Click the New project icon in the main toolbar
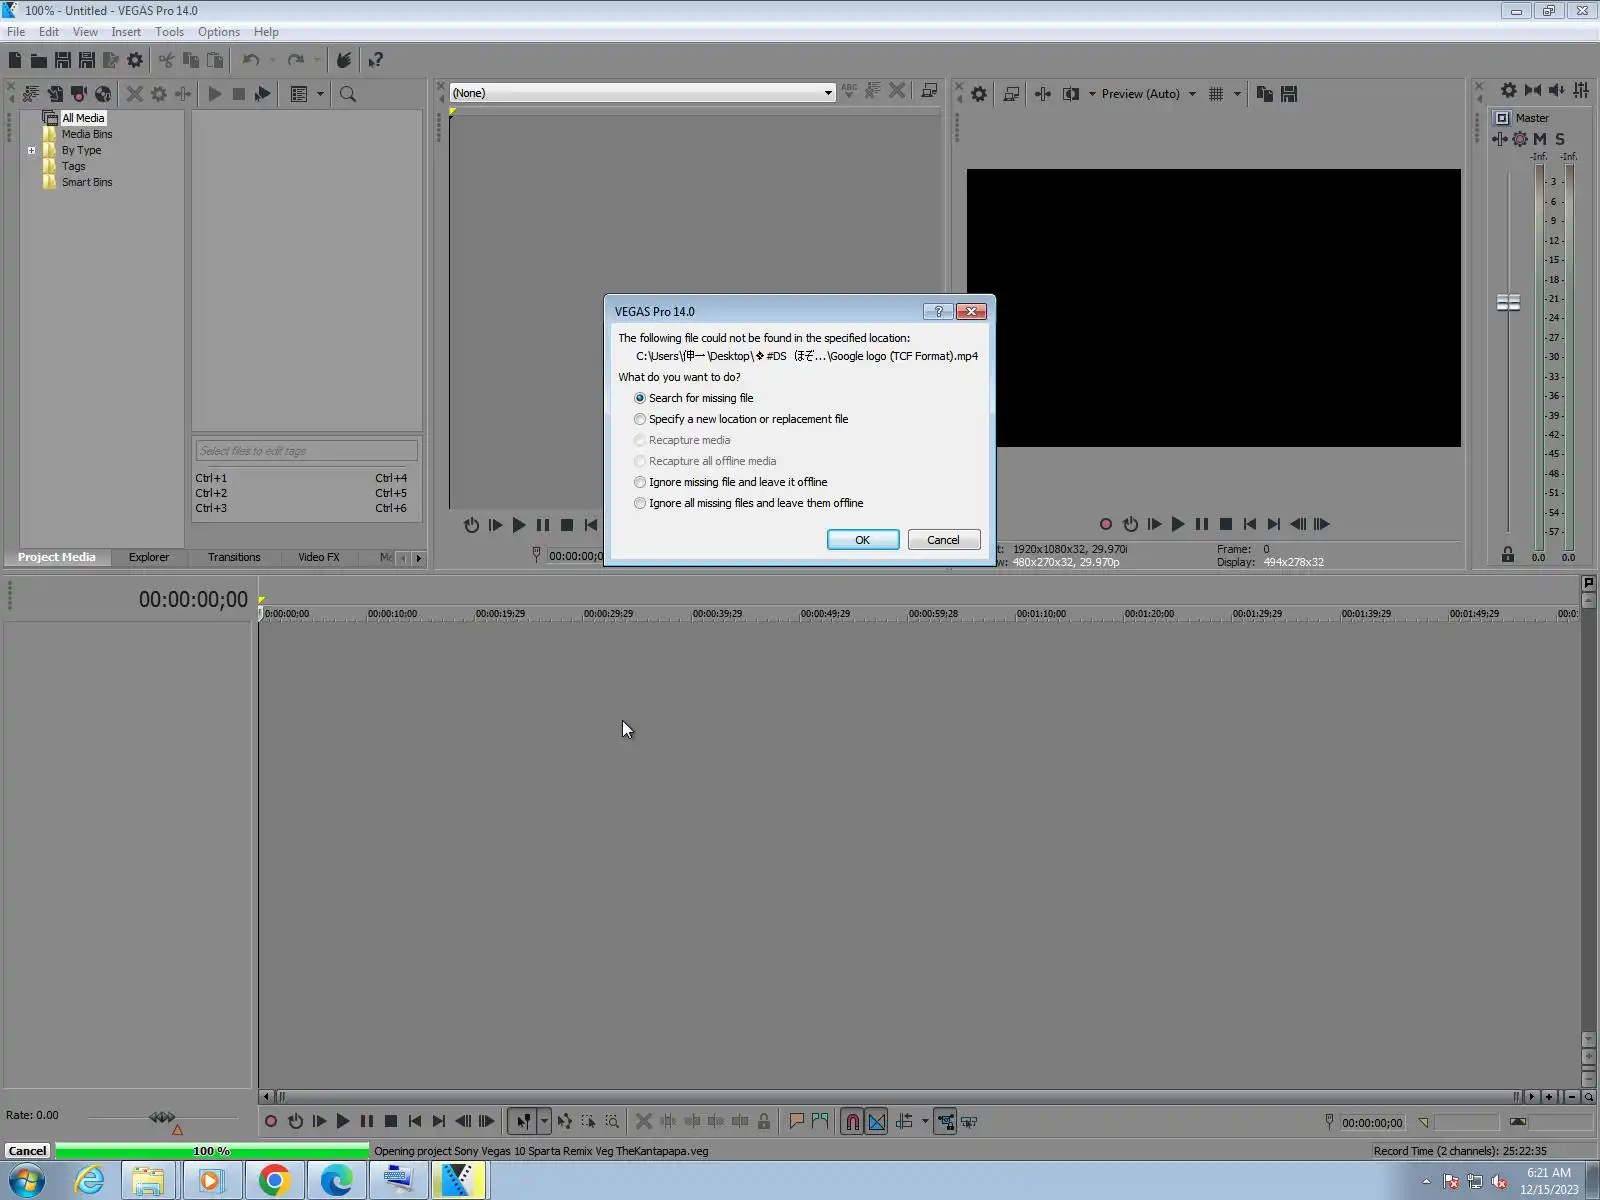Screen dimensions: 1600x1200 click(x=15, y=60)
